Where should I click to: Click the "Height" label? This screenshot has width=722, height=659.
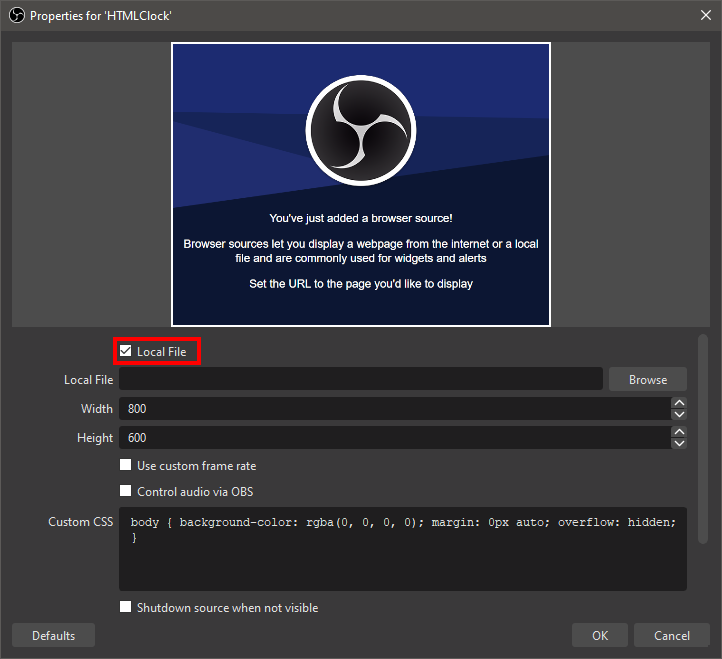point(95,437)
